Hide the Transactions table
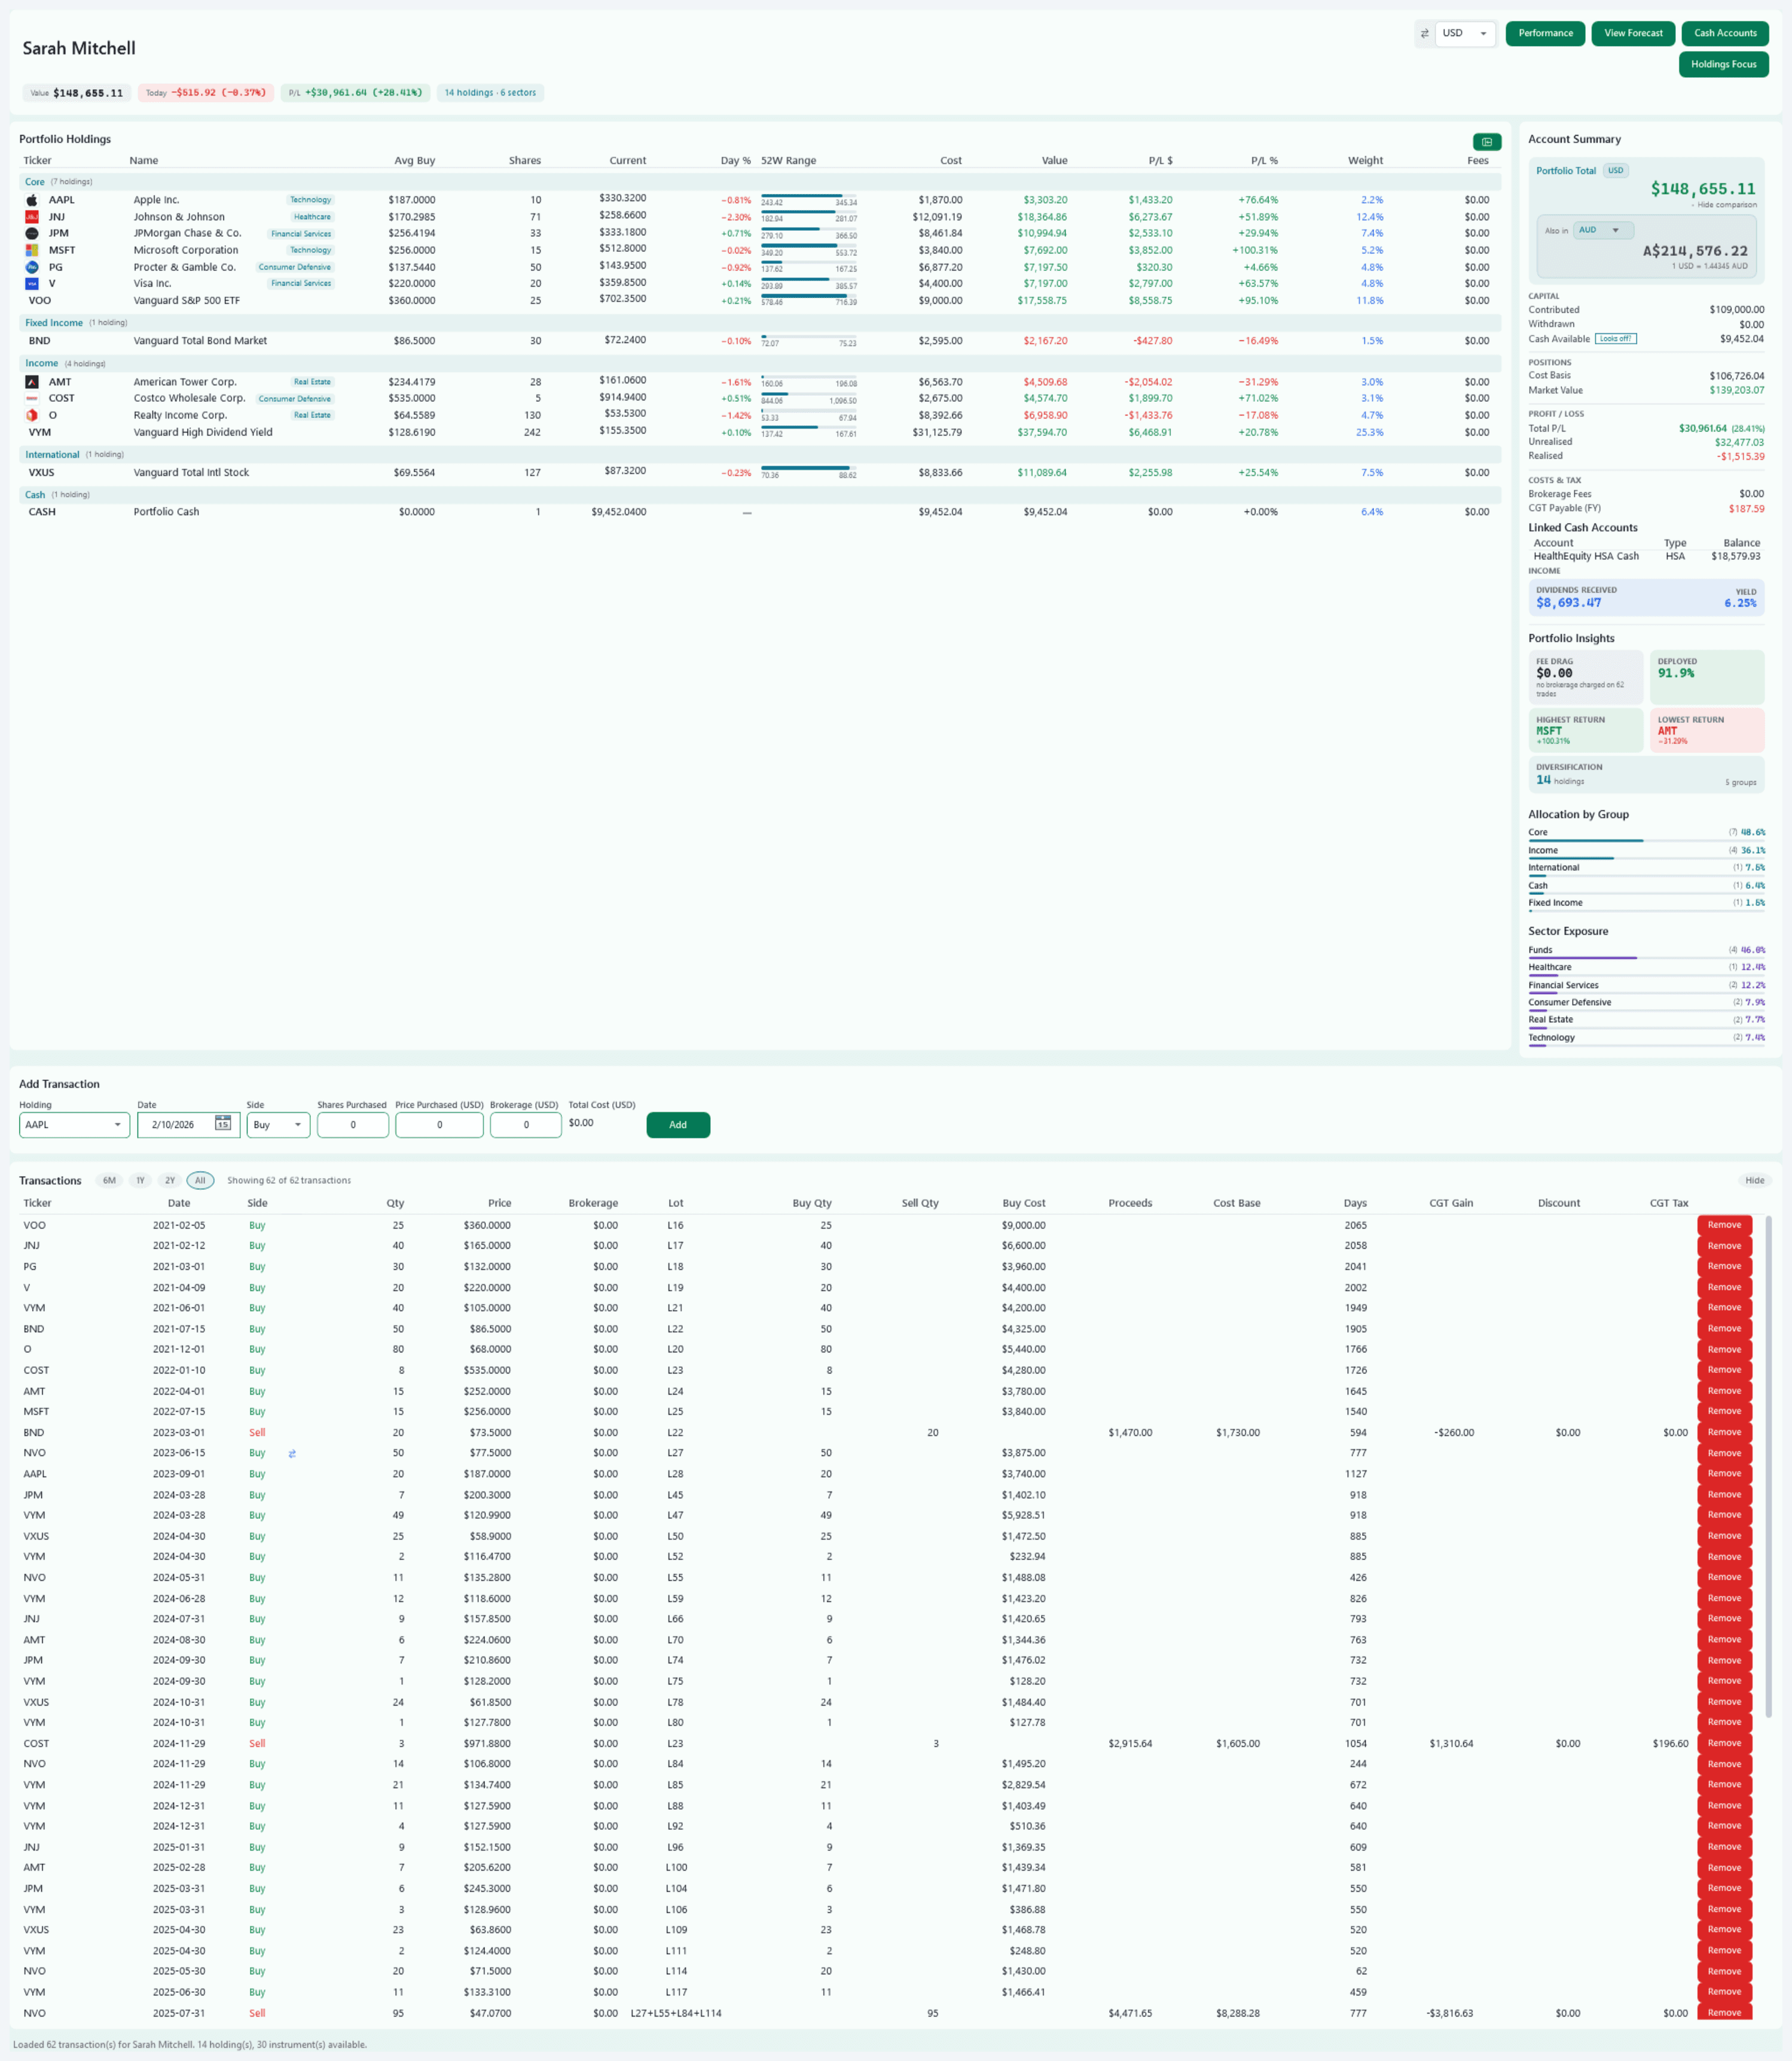Image resolution: width=1792 pixels, height=2061 pixels. click(1755, 1180)
